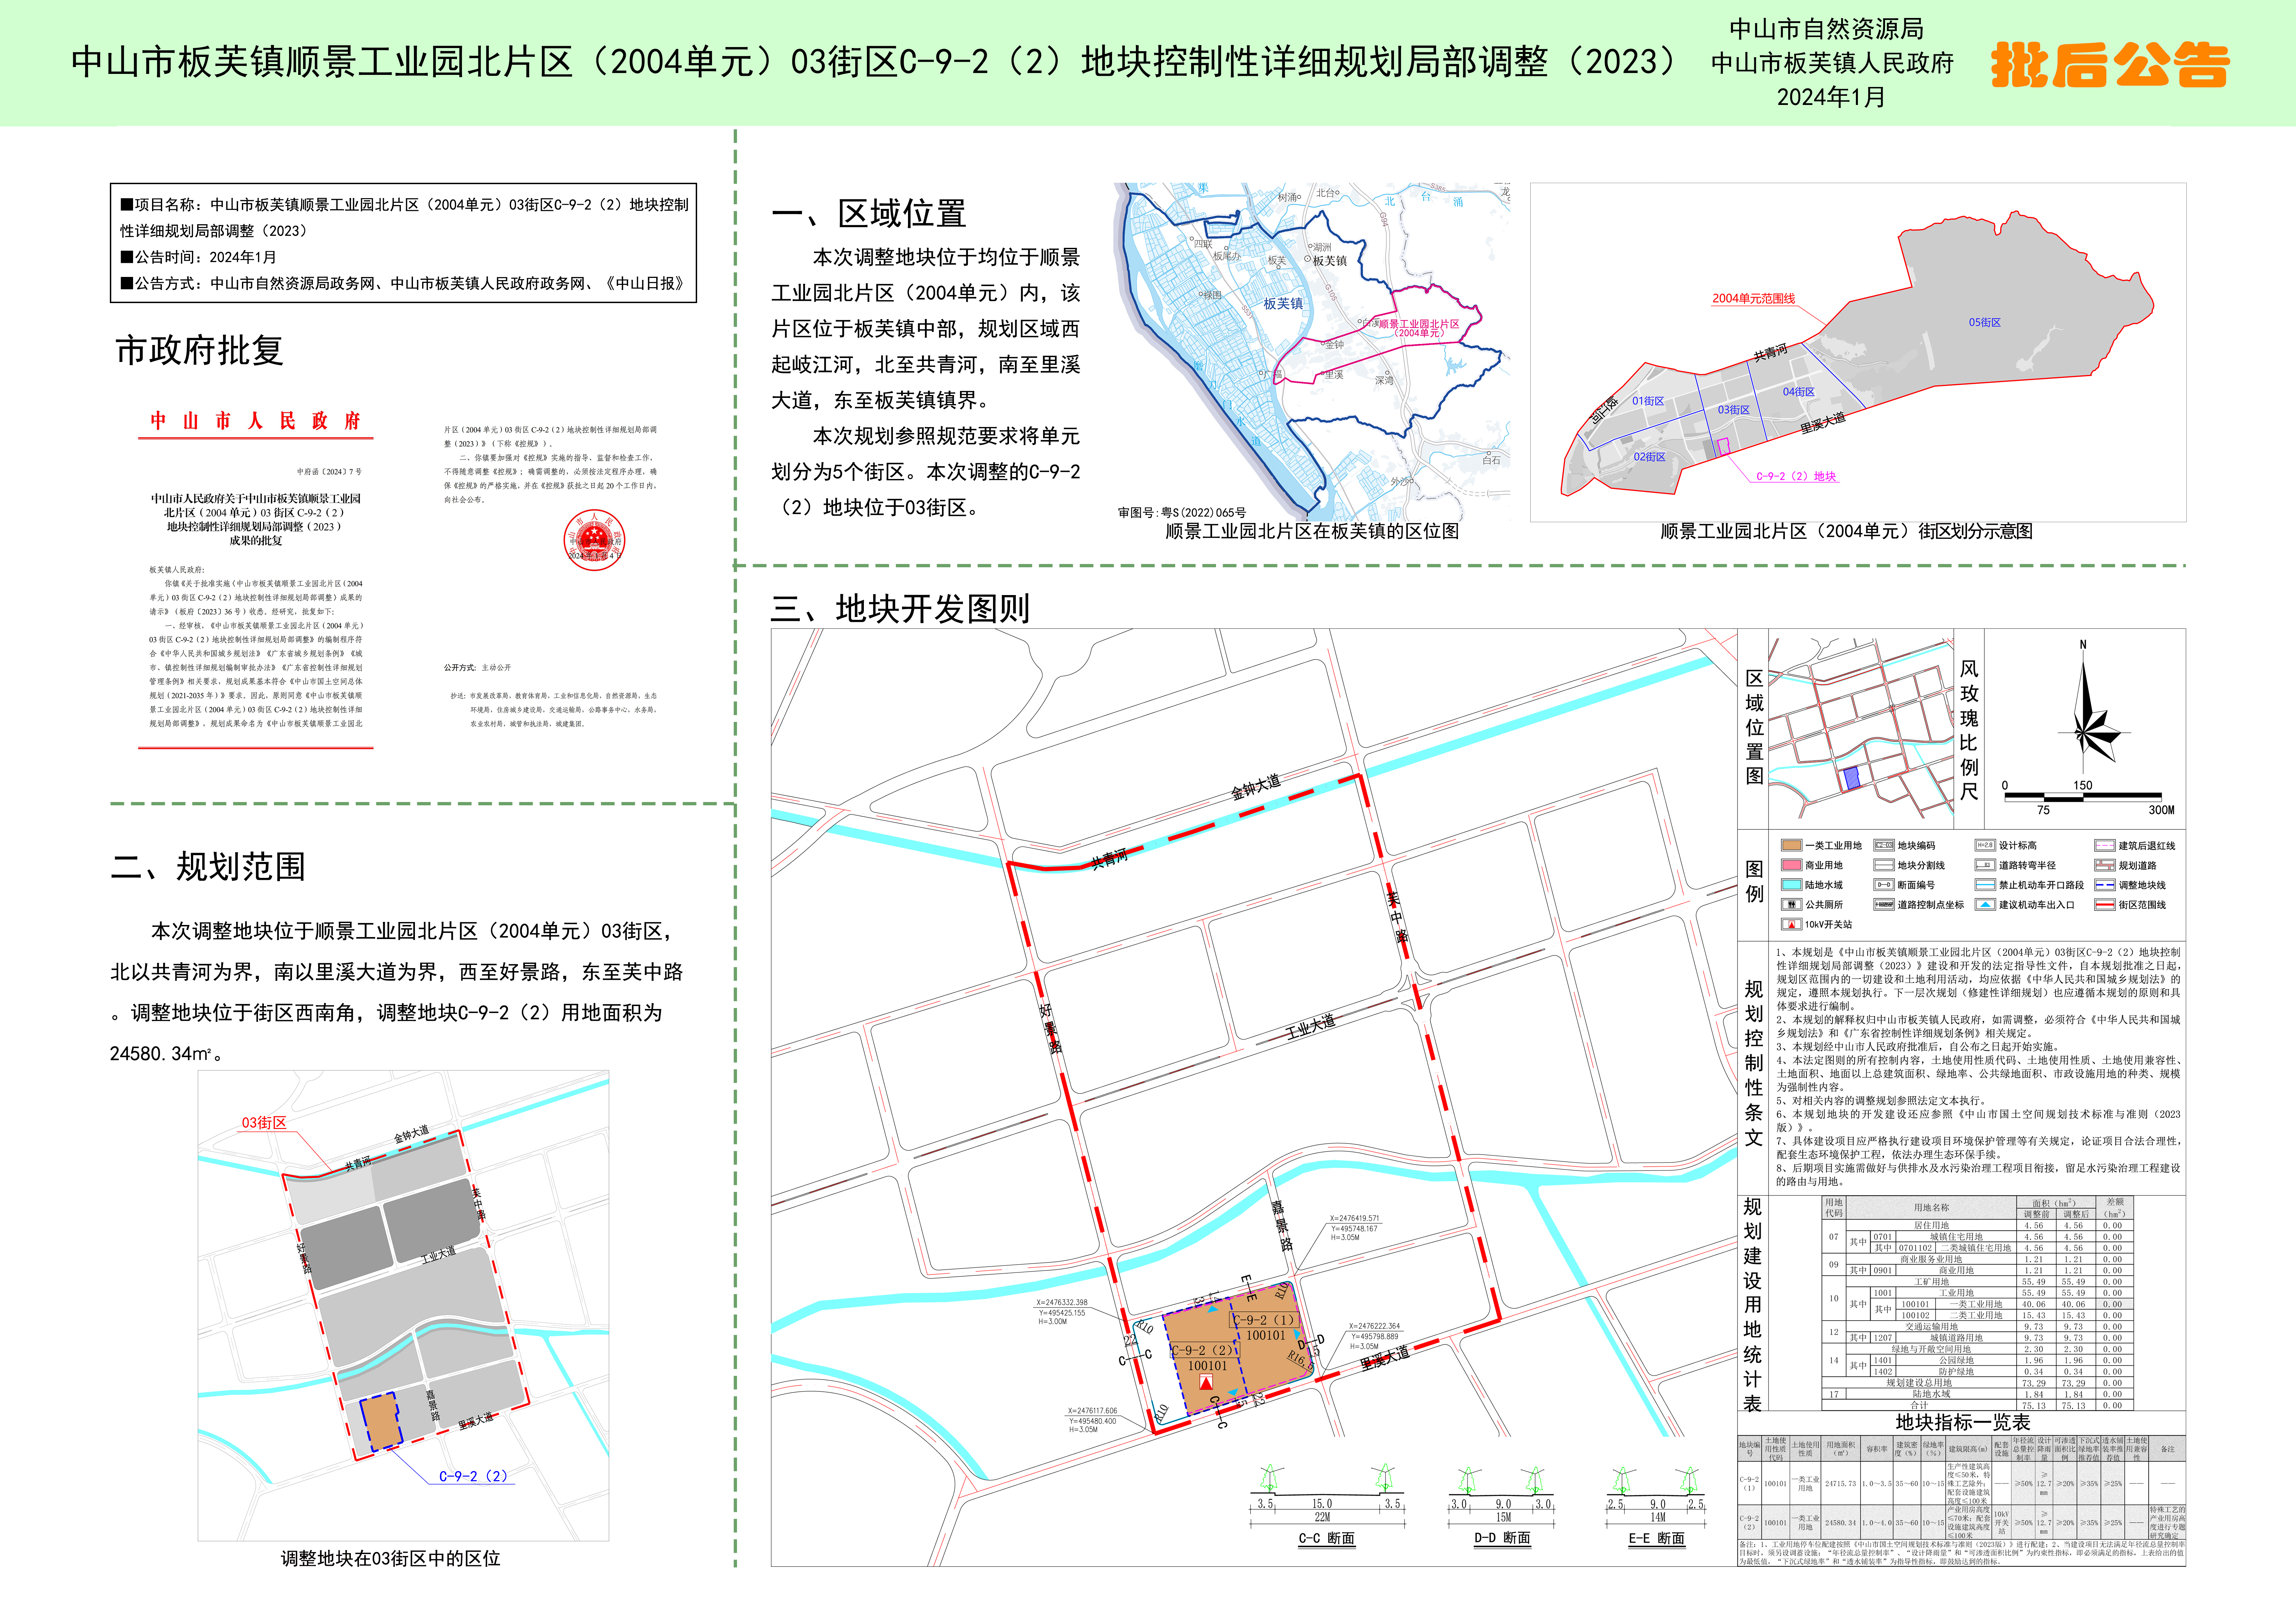This screenshot has height=1624, width=2296.
Task: Click the 项目名称 line in the info box
Action: point(404,217)
